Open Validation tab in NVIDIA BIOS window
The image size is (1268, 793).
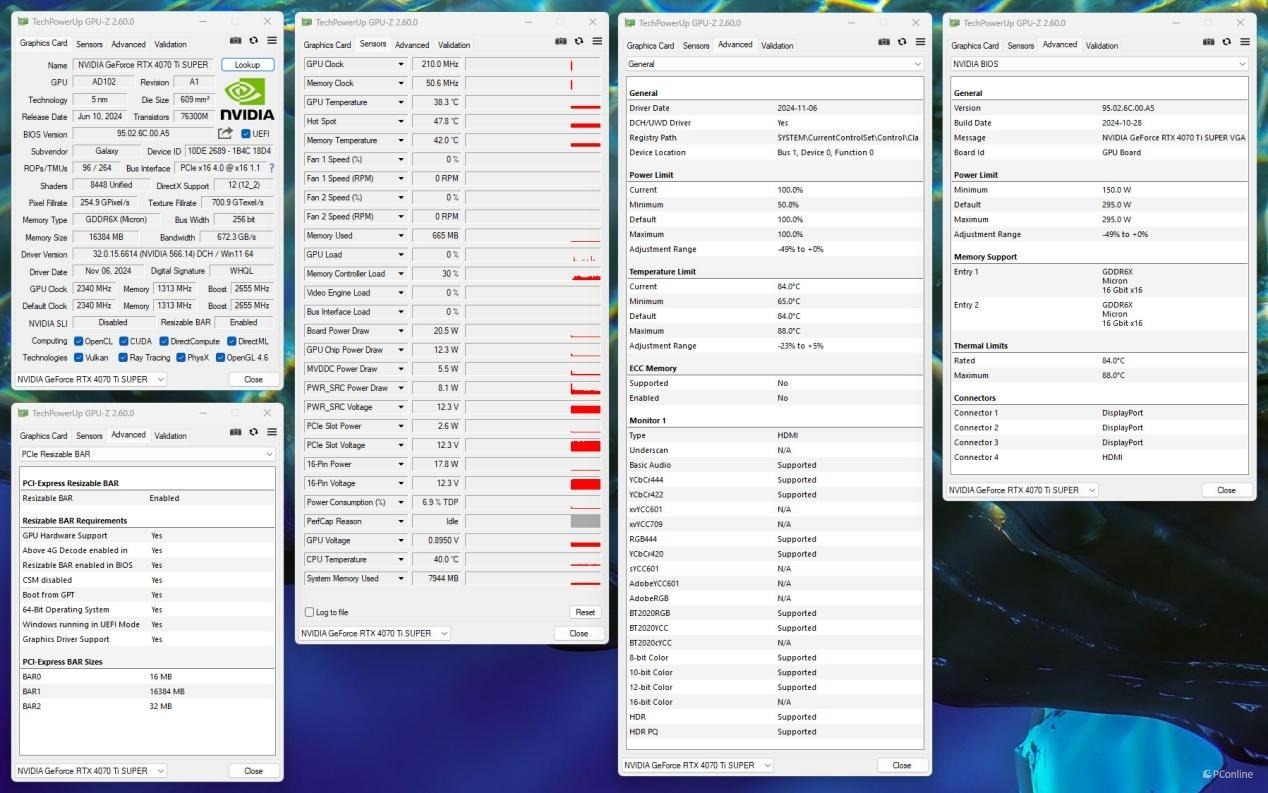[x=1102, y=45]
